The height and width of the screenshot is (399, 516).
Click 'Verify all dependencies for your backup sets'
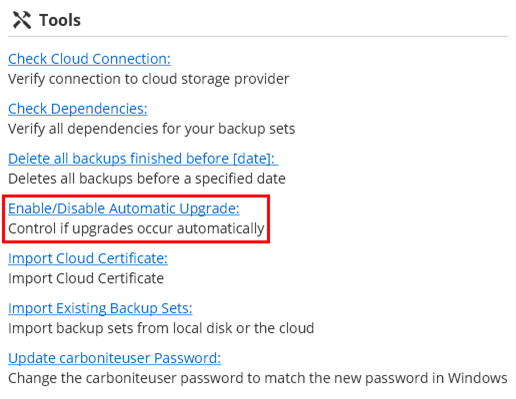point(152,129)
